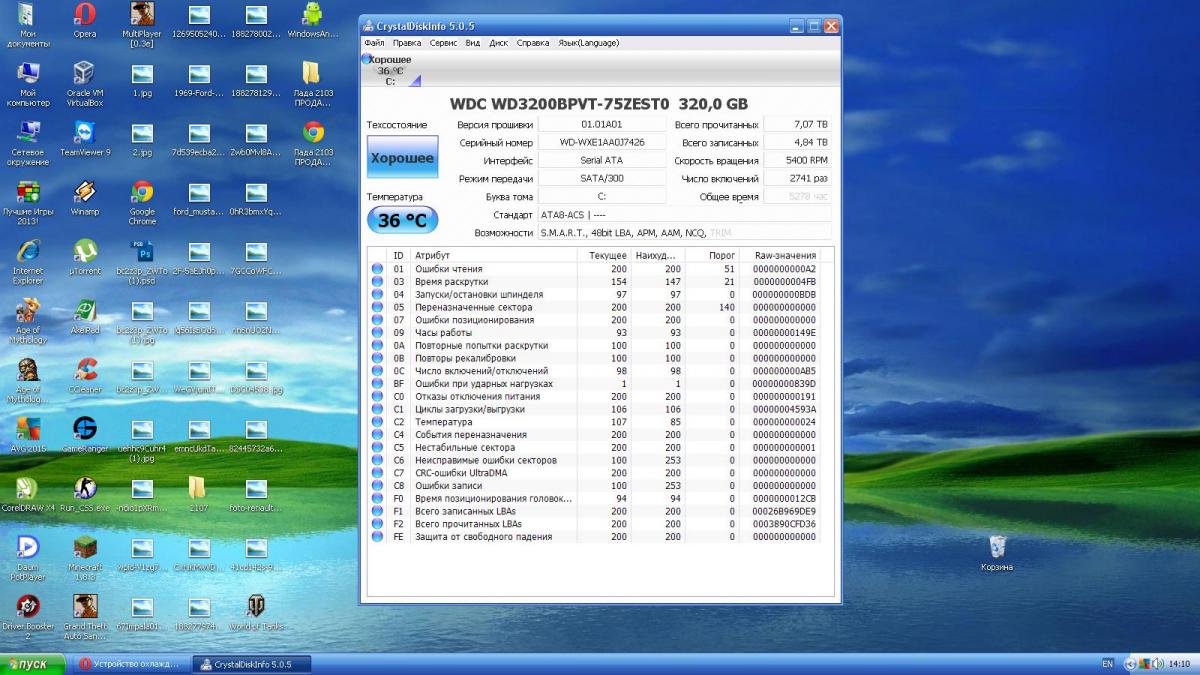Open Oracle VM VirtualBox desktop icon
Screen dimensions: 1200x675
click(x=85, y=75)
